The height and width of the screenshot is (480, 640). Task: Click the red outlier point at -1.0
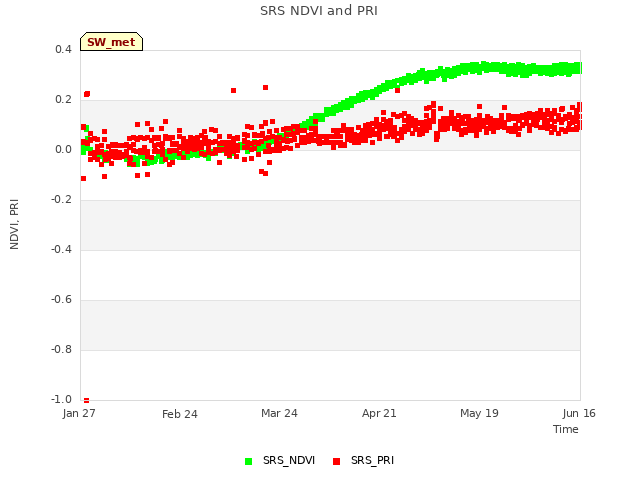point(86,400)
